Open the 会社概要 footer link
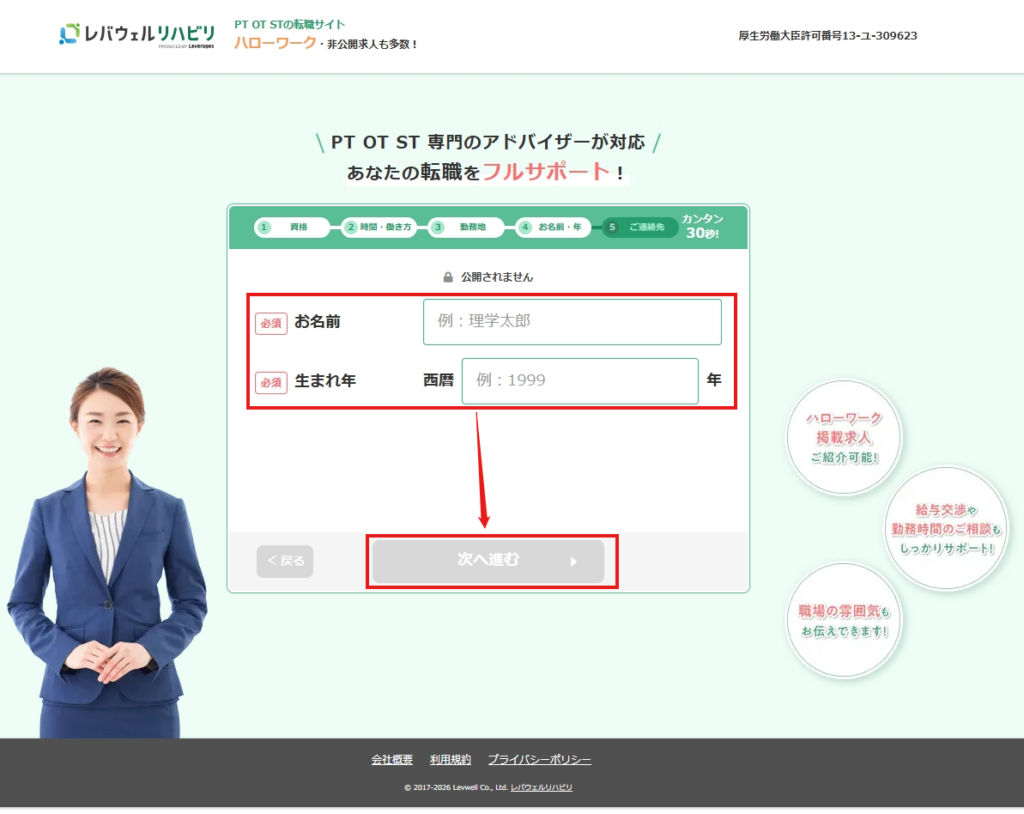The image size is (1024, 814). 392,760
